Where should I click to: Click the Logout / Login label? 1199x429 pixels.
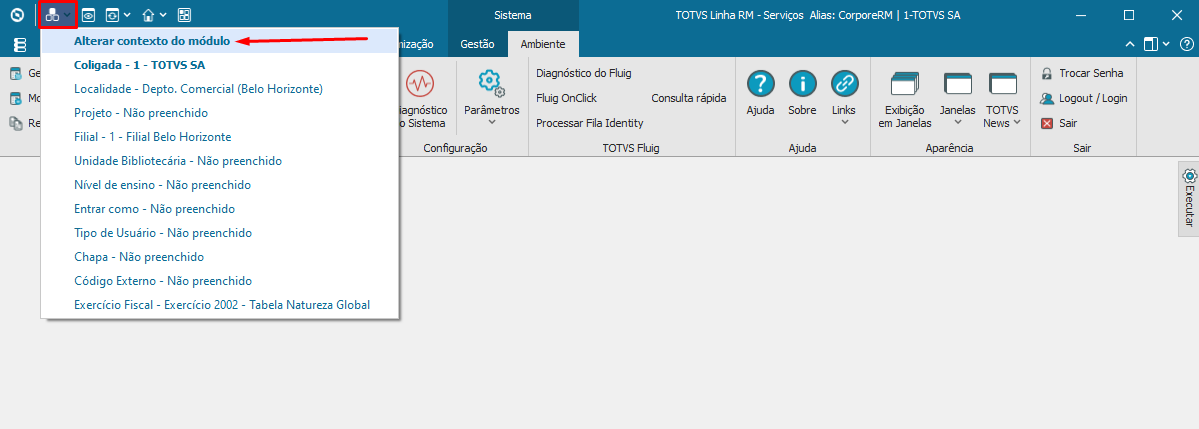tap(1093, 98)
